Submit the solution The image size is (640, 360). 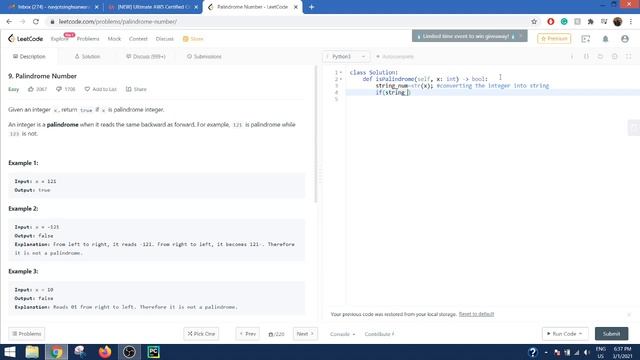coord(611,333)
